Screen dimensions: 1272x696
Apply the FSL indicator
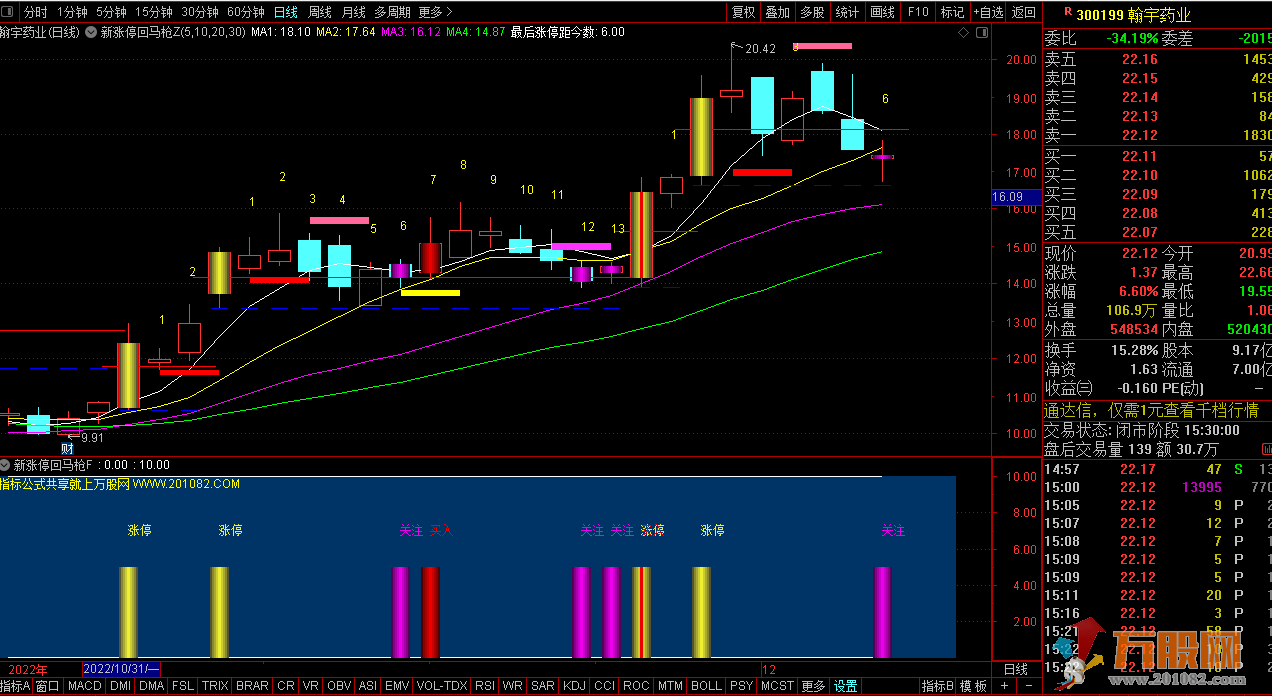point(183,686)
